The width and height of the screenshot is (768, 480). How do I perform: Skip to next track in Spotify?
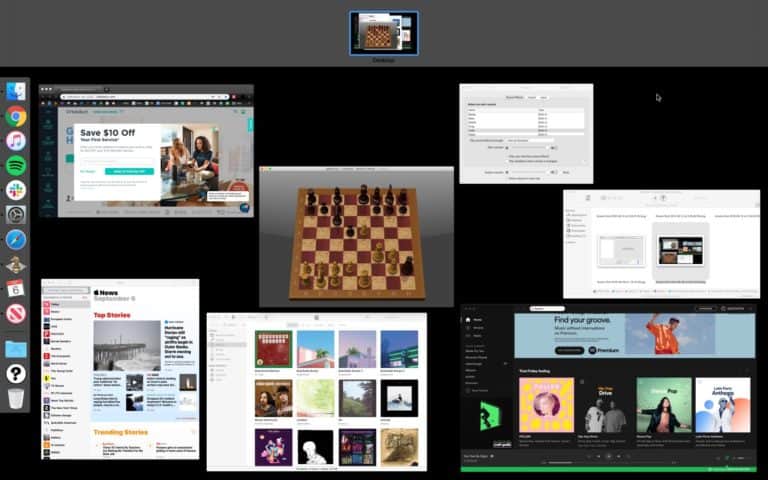click(619, 456)
